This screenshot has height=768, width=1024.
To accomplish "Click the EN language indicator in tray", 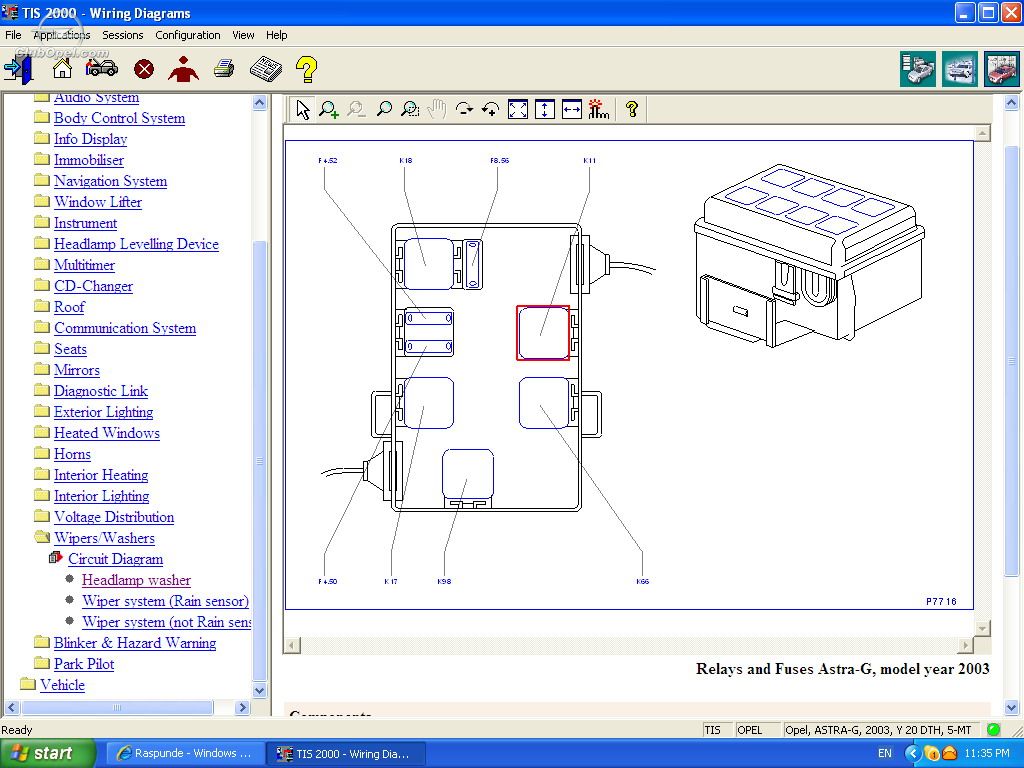I will pyautogui.click(x=884, y=753).
